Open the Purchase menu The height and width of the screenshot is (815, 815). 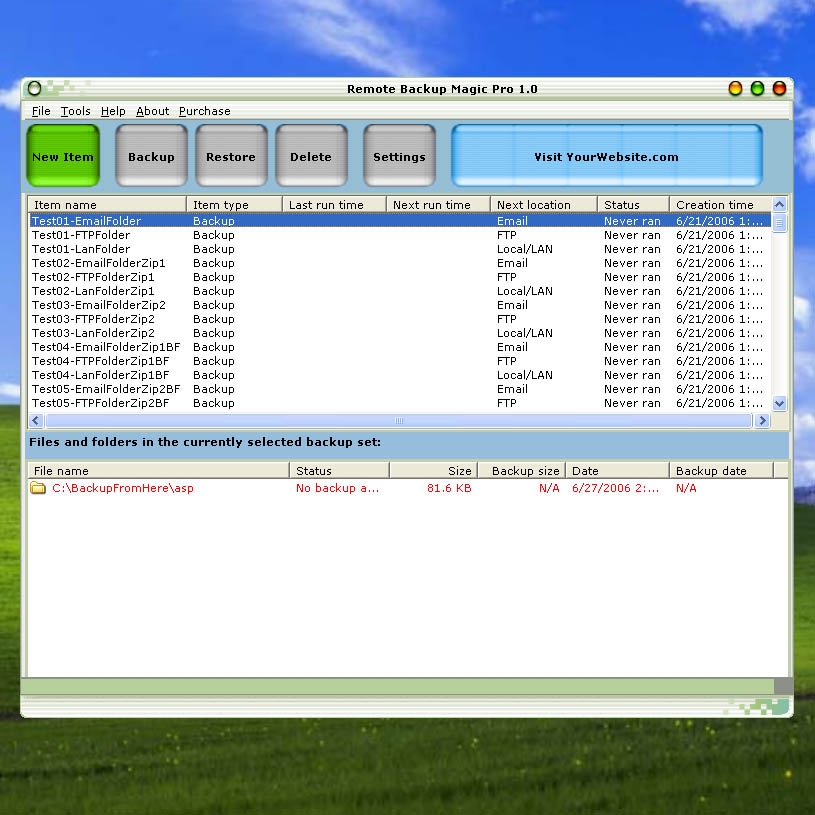click(x=204, y=111)
